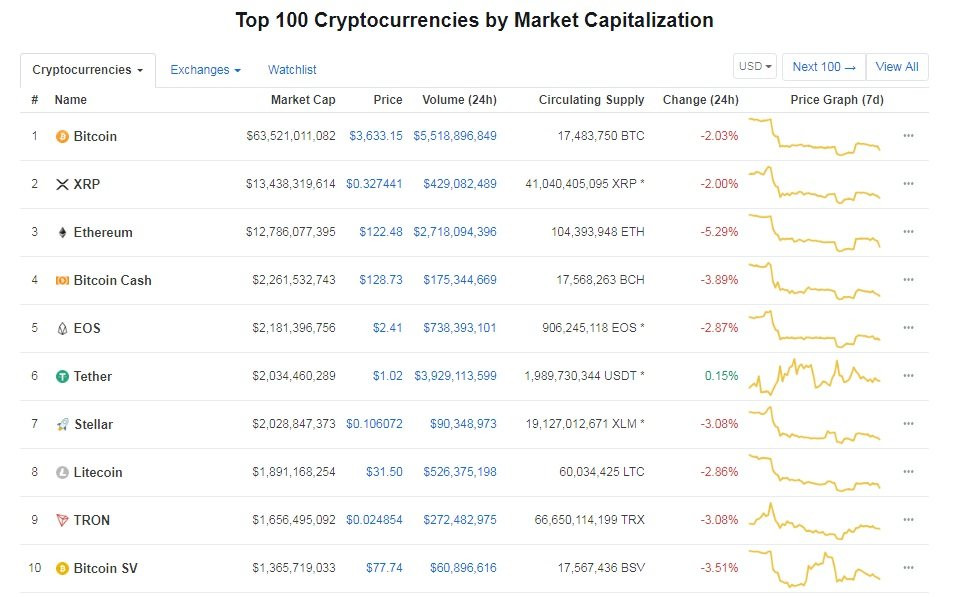This screenshot has height=597, width=957.
Task: Switch to the Watchlist tab
Action: tap(292, 70)
